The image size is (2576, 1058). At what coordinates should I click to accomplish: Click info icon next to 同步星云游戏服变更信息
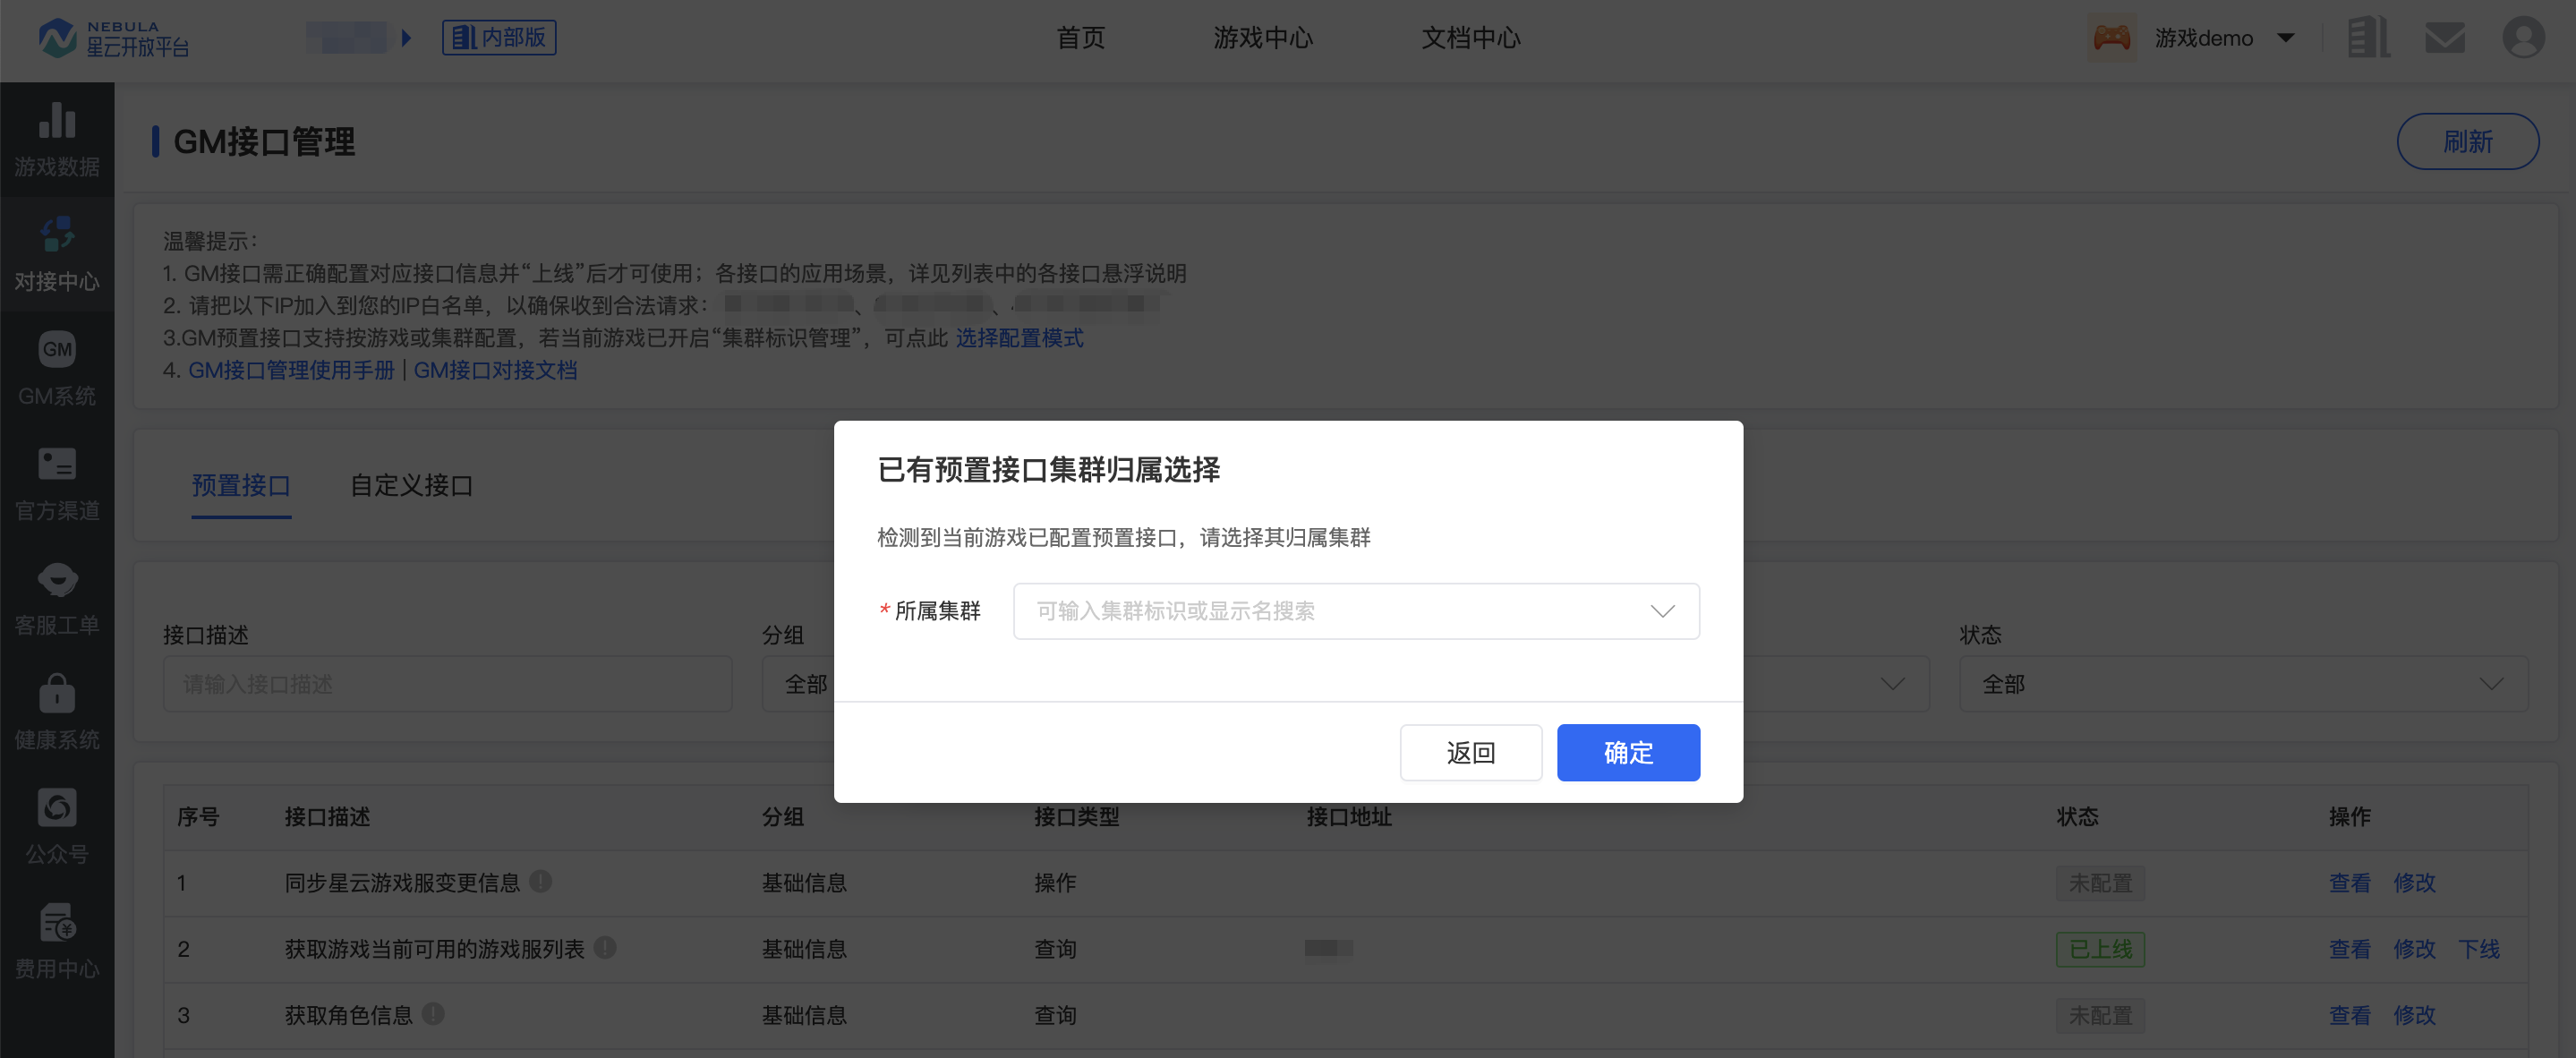(540, 881)
